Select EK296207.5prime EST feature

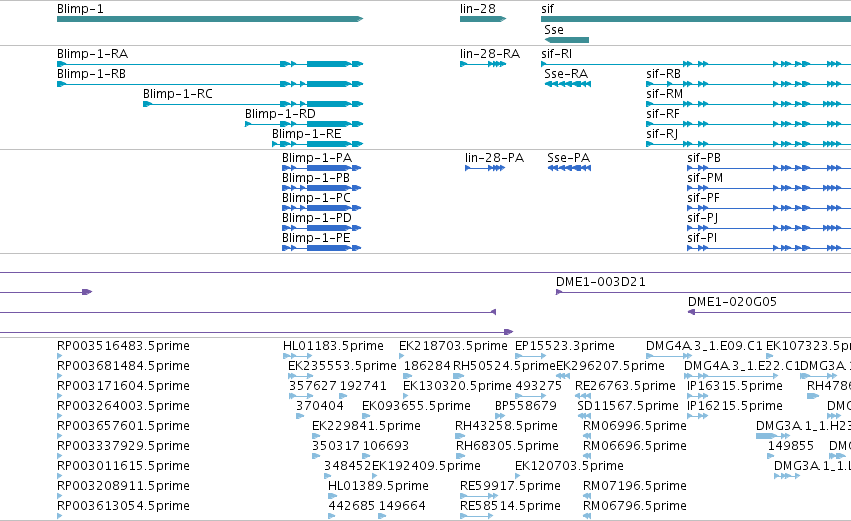coord(563,377)
